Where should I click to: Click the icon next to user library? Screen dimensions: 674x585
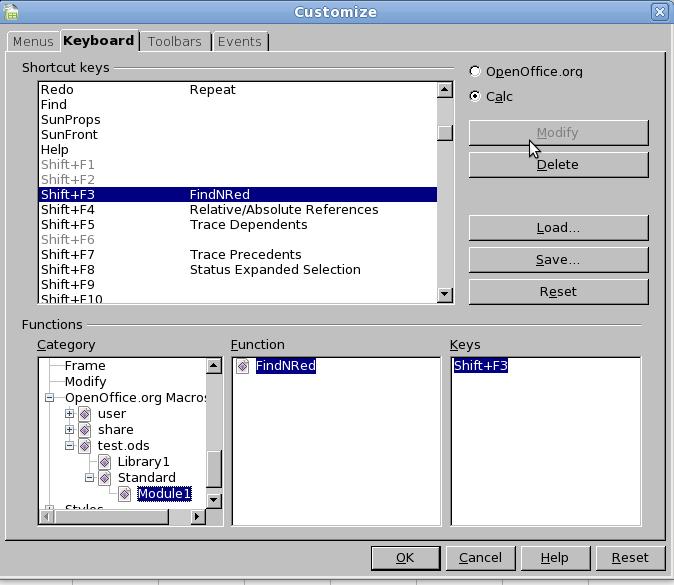pyautogui.click(x=86, y=414)
